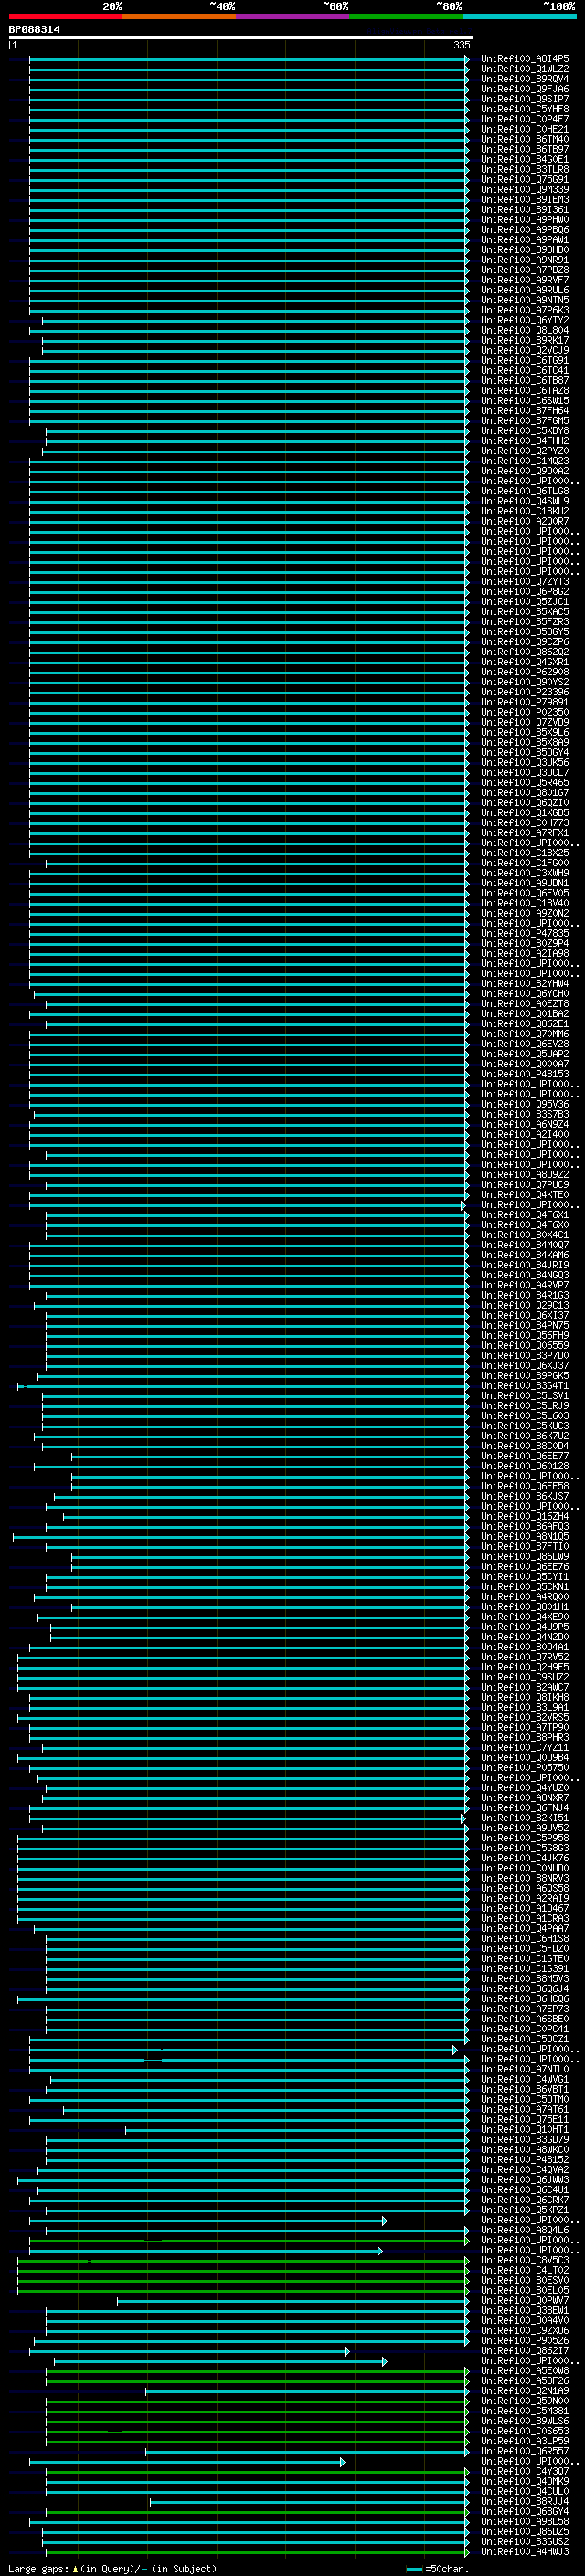585x2576 pixels.
Task: Select hit label UniRef100_A4RVP7
Action: 525,1285
